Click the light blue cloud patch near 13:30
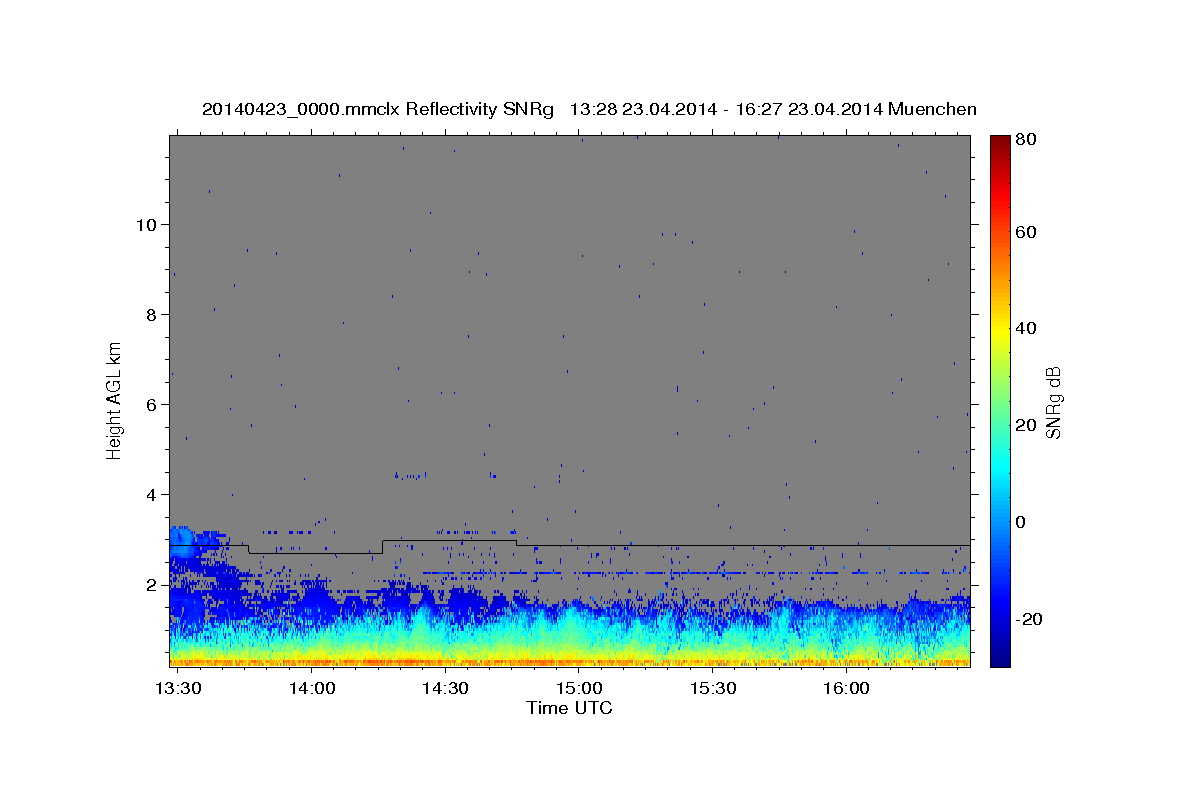 pyautogui.click(x=182, y=542)
